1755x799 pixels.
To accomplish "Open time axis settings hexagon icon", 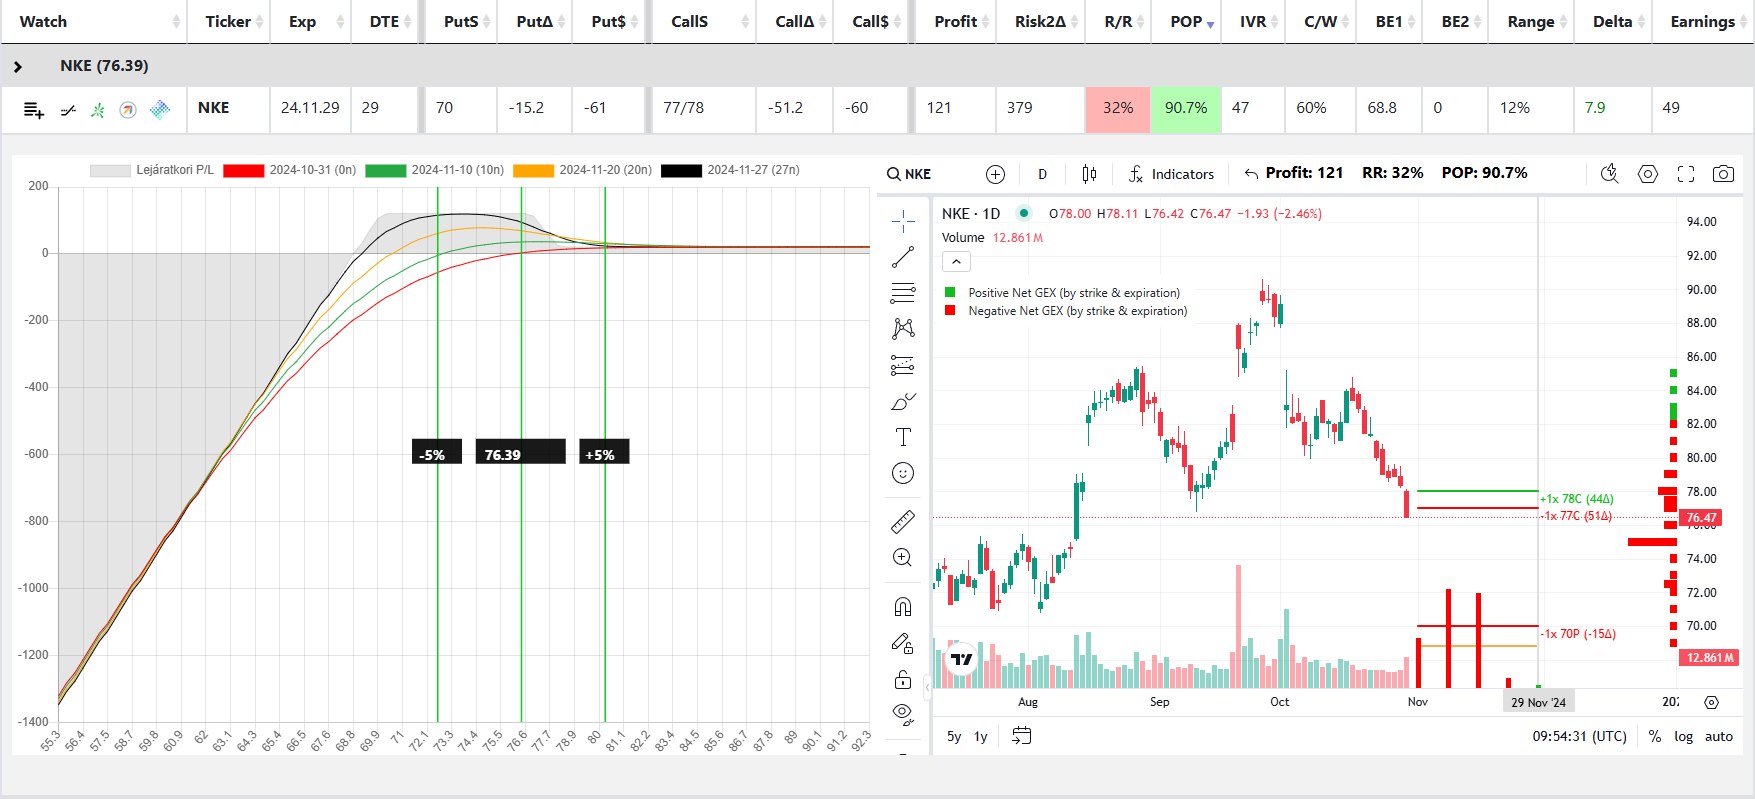I will tap(1712, 702).
